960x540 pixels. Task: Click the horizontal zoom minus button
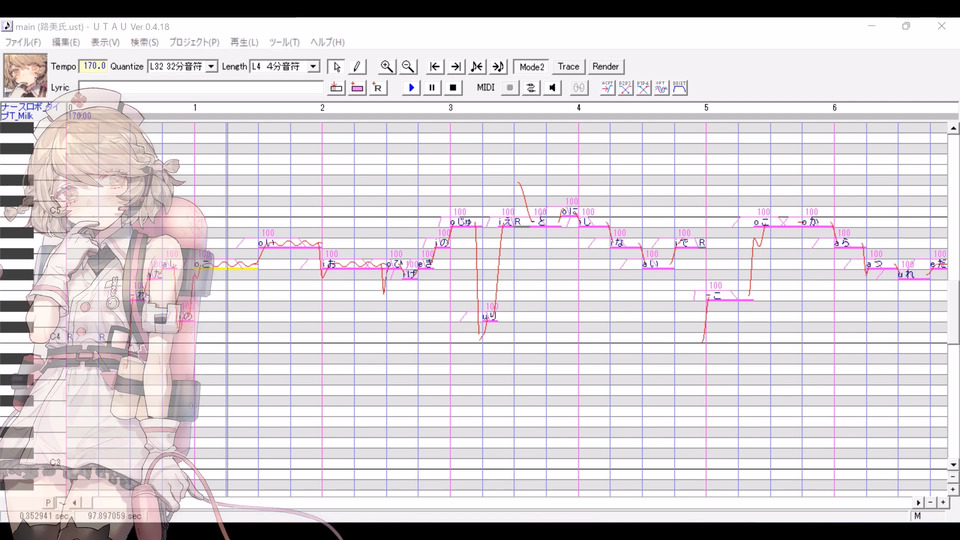tap(931, 503)
